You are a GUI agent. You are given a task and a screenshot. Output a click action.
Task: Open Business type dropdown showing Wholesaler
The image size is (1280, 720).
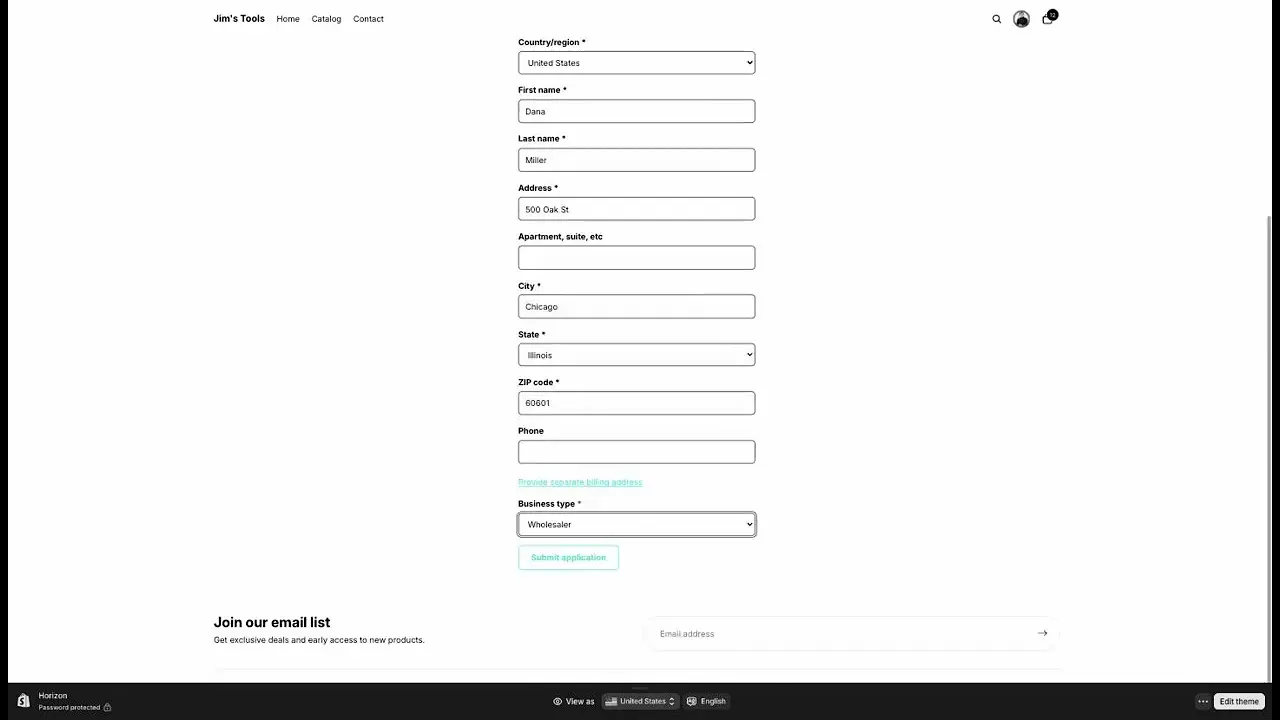click(636, 524)
